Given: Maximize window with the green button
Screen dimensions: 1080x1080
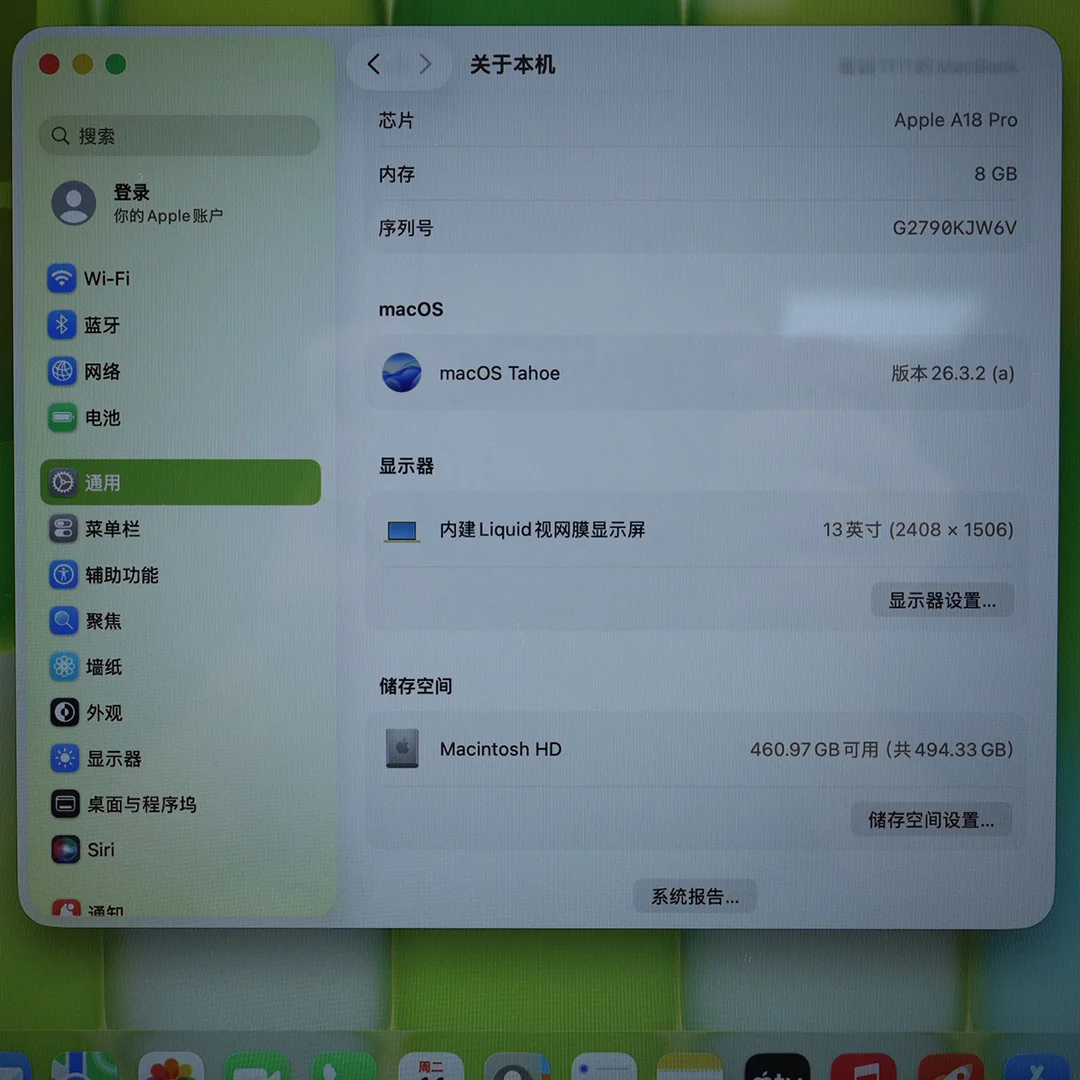Looking at the screenshot, I should (116, 64).
